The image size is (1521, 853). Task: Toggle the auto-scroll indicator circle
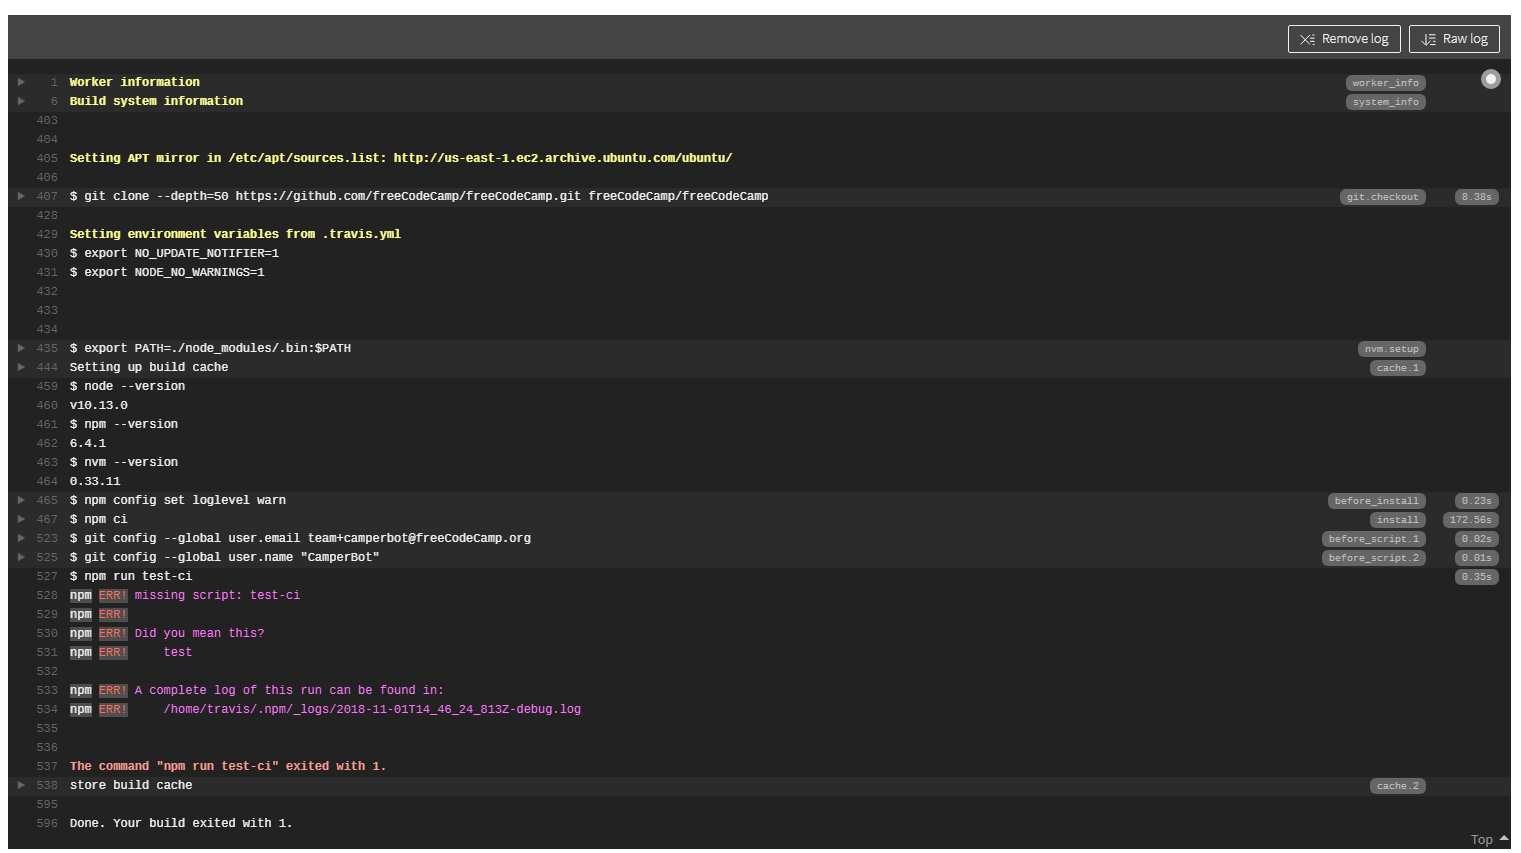tap(1490, 78)
